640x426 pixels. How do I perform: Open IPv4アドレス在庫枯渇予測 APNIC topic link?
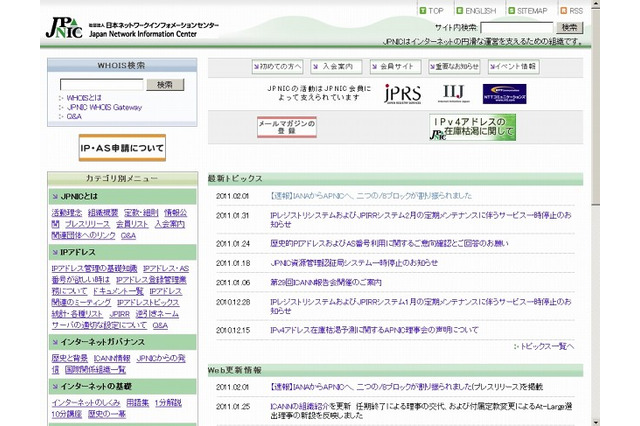pyautogui.click(x=374, y=330)
